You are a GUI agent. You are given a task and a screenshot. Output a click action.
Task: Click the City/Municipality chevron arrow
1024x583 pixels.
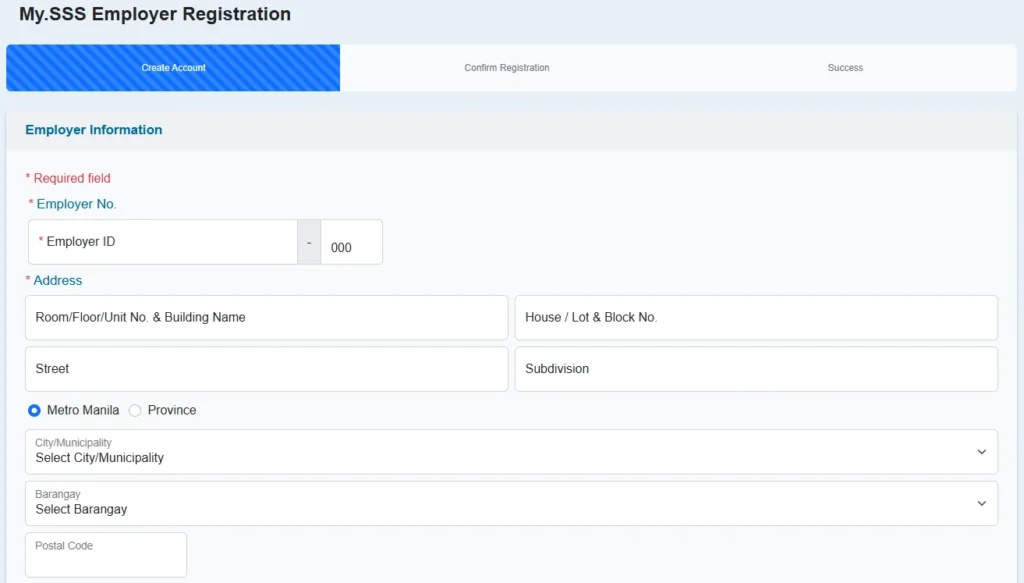982,452
